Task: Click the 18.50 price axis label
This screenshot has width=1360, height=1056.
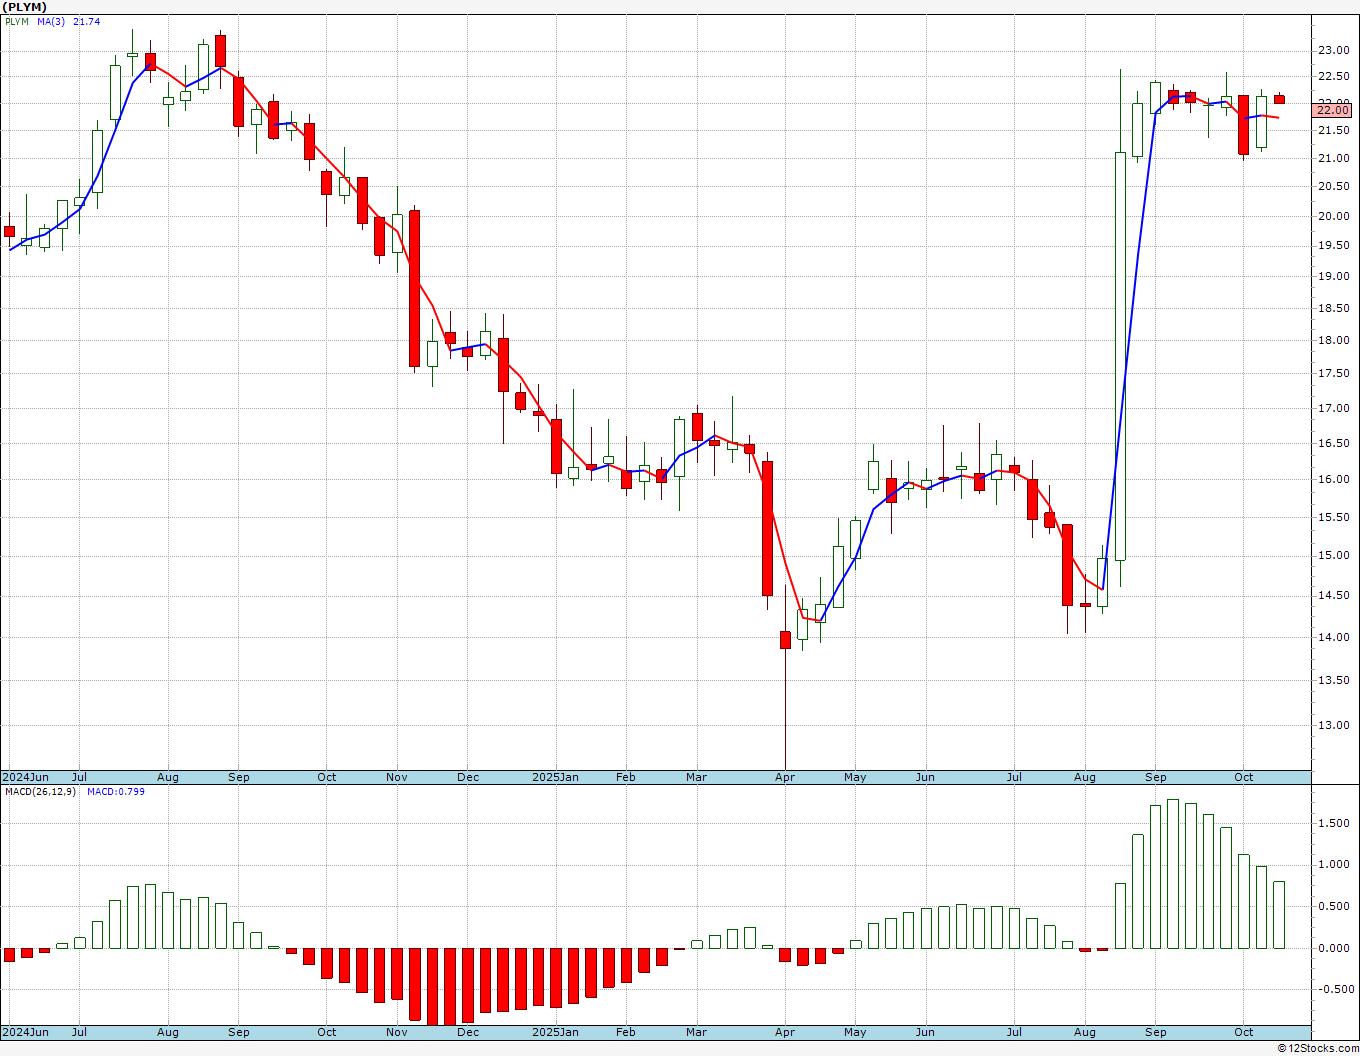Action: tap(1333, 308)
